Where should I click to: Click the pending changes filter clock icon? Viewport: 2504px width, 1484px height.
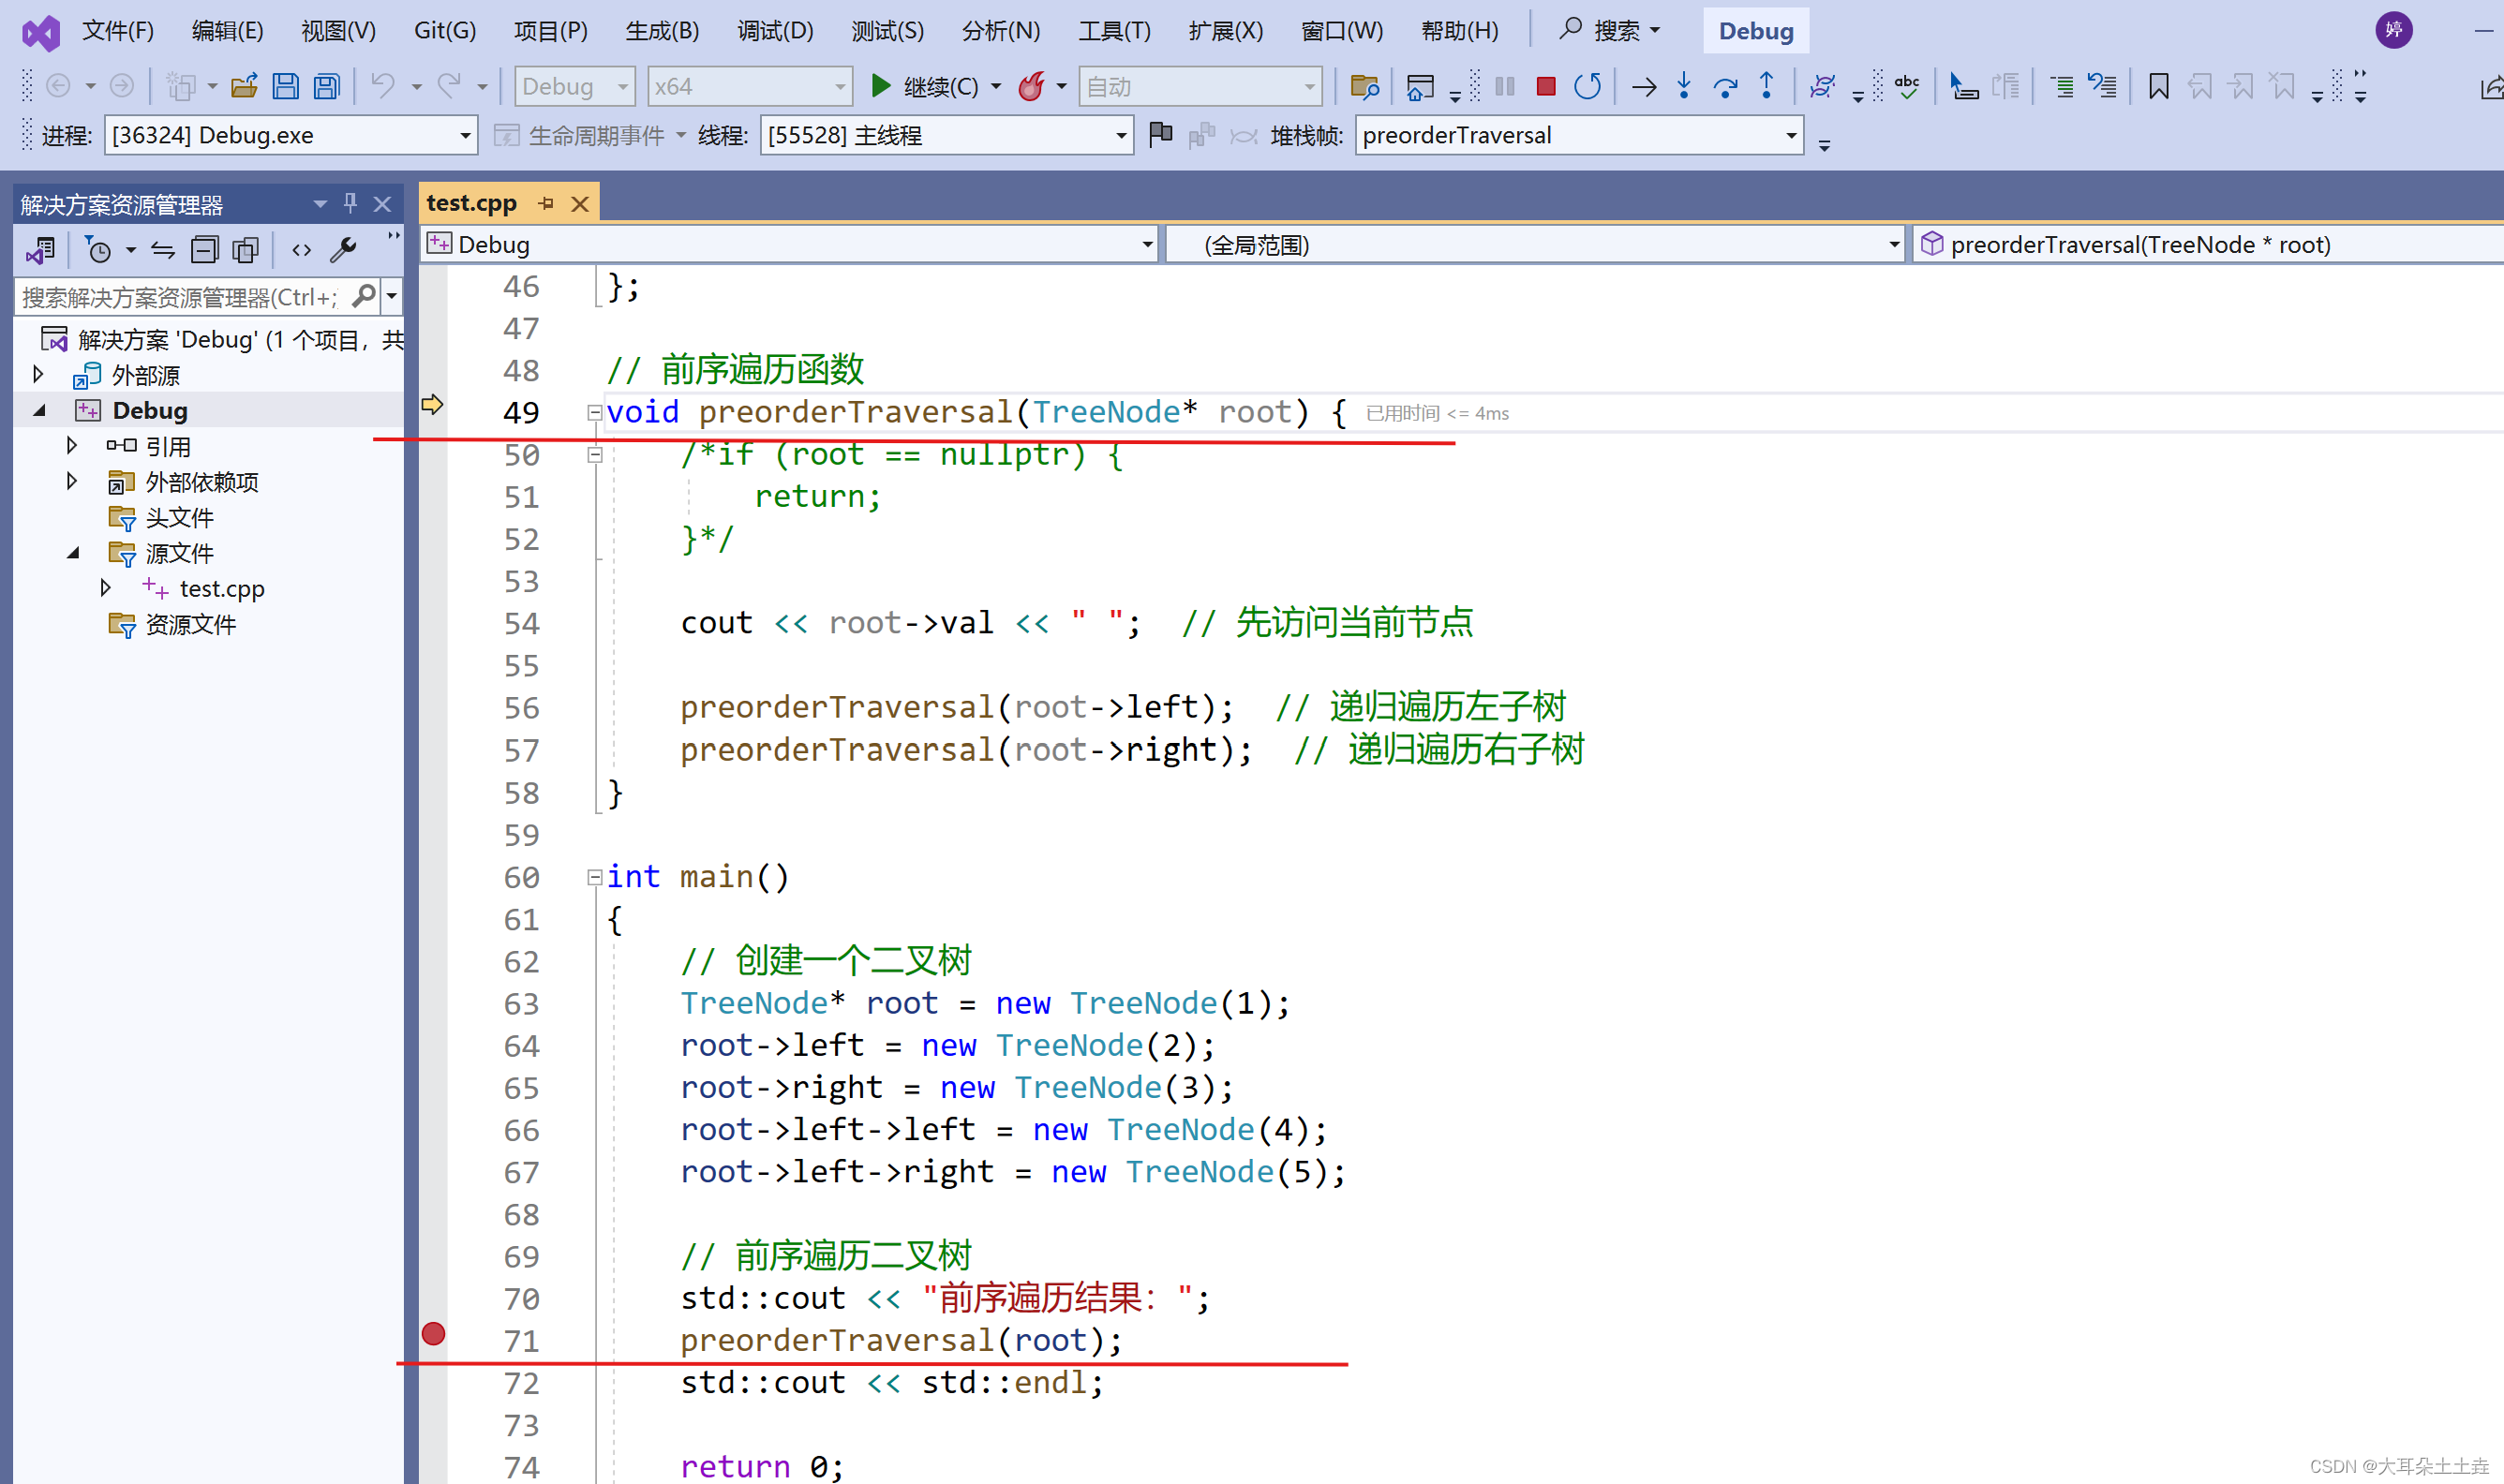coord(98,249)
